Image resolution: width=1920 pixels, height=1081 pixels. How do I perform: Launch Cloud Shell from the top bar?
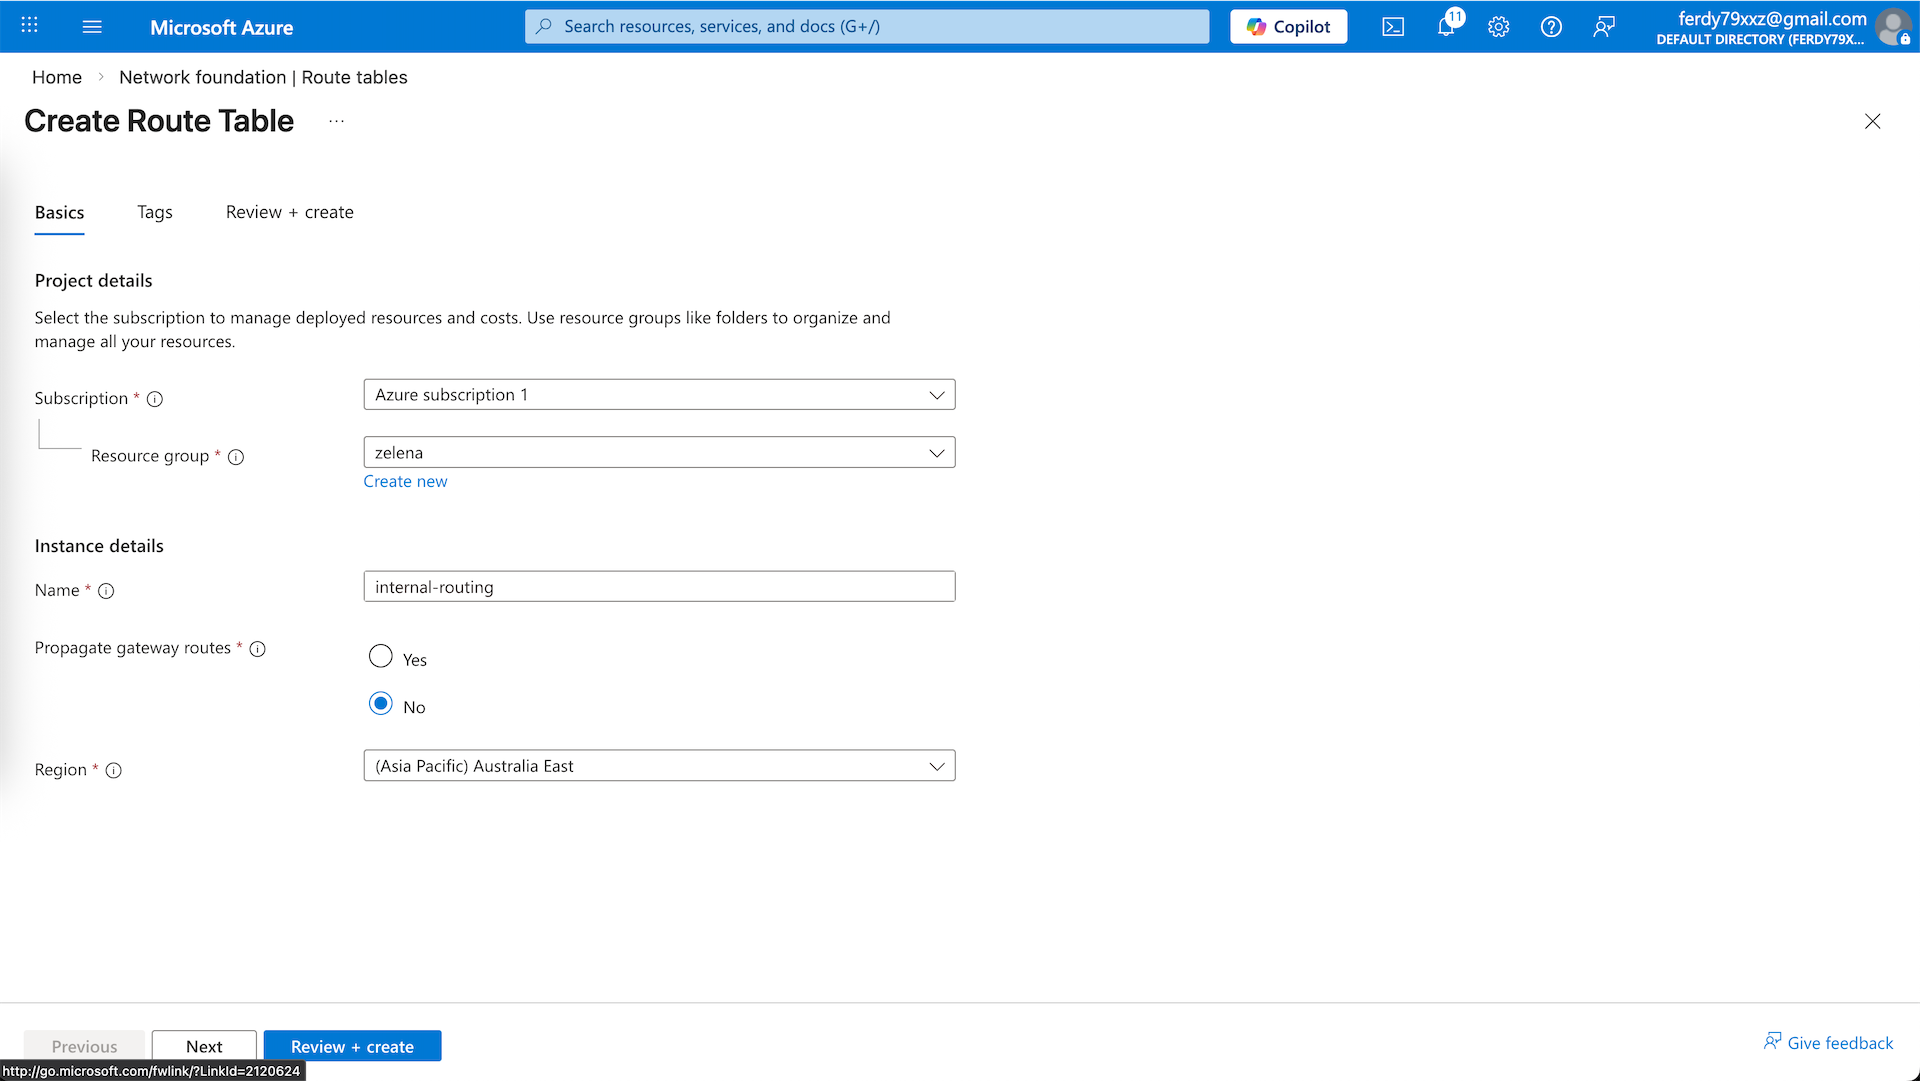click(x=1393, y=27)
